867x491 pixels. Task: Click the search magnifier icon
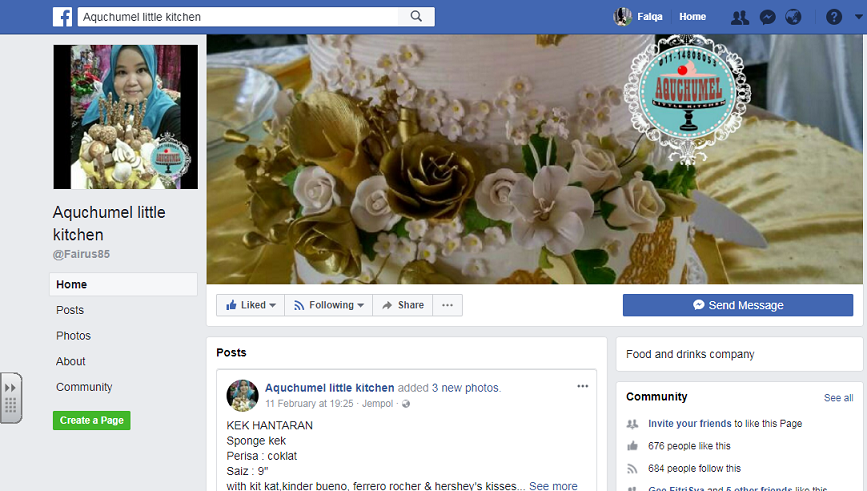pyautogui.click(x=415, y=17)
